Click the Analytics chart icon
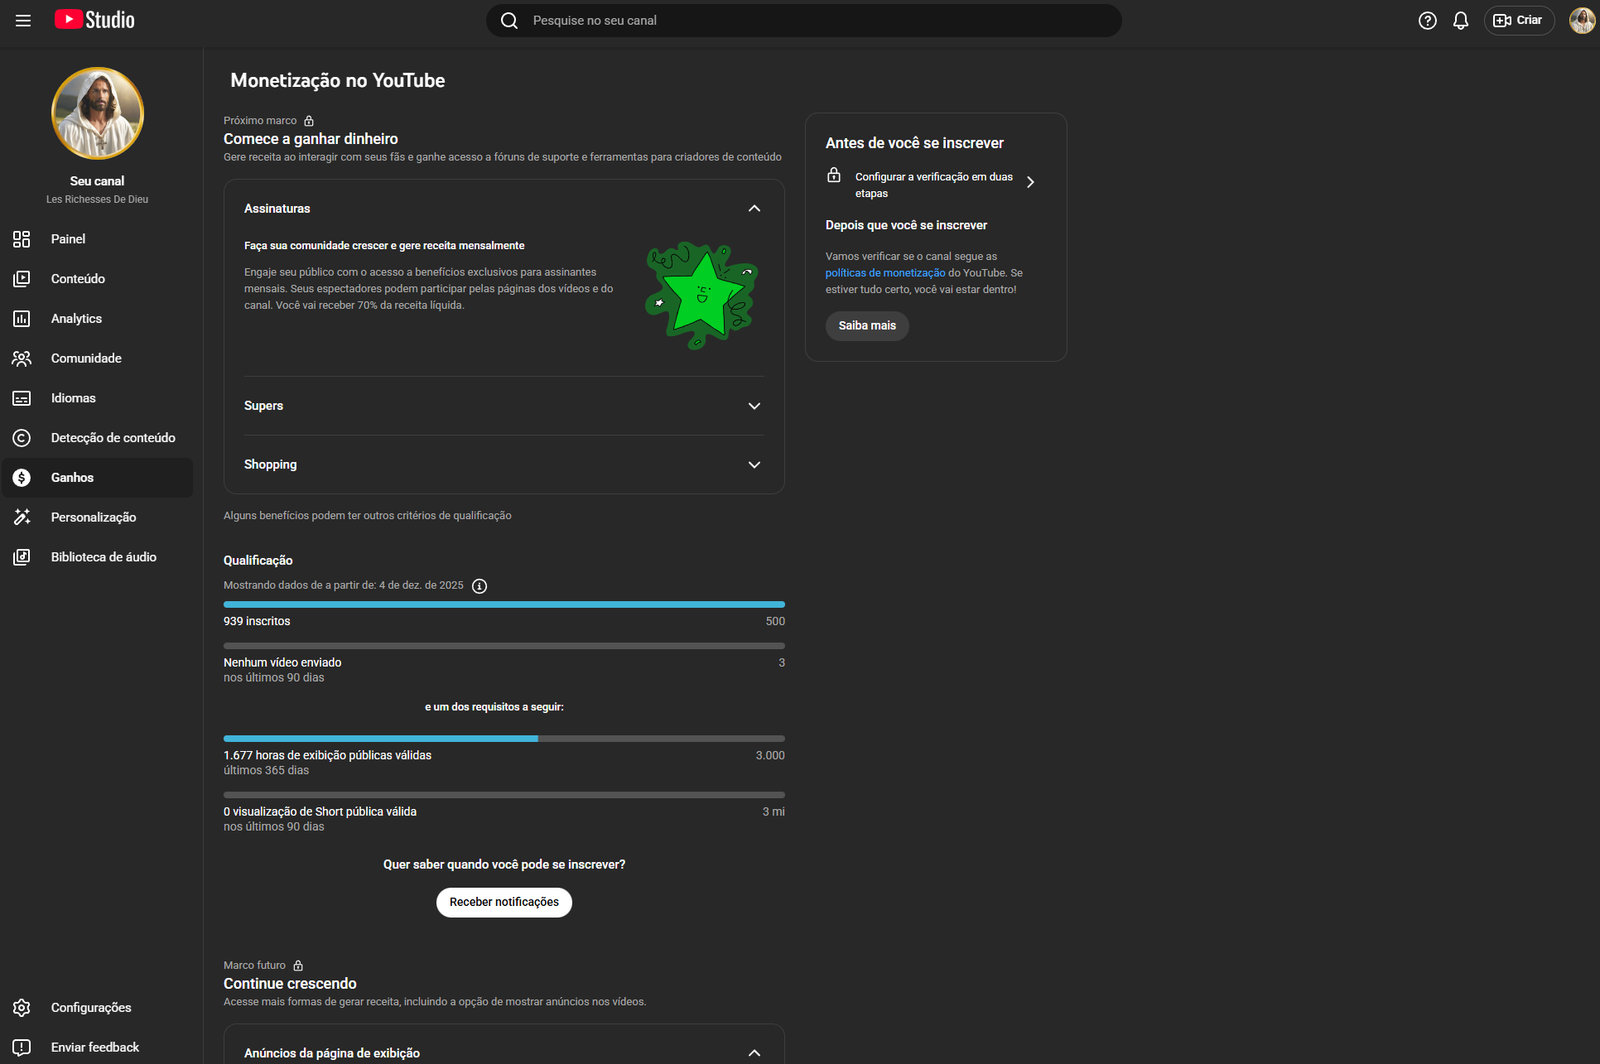1600x1064 pixels. 22,319
